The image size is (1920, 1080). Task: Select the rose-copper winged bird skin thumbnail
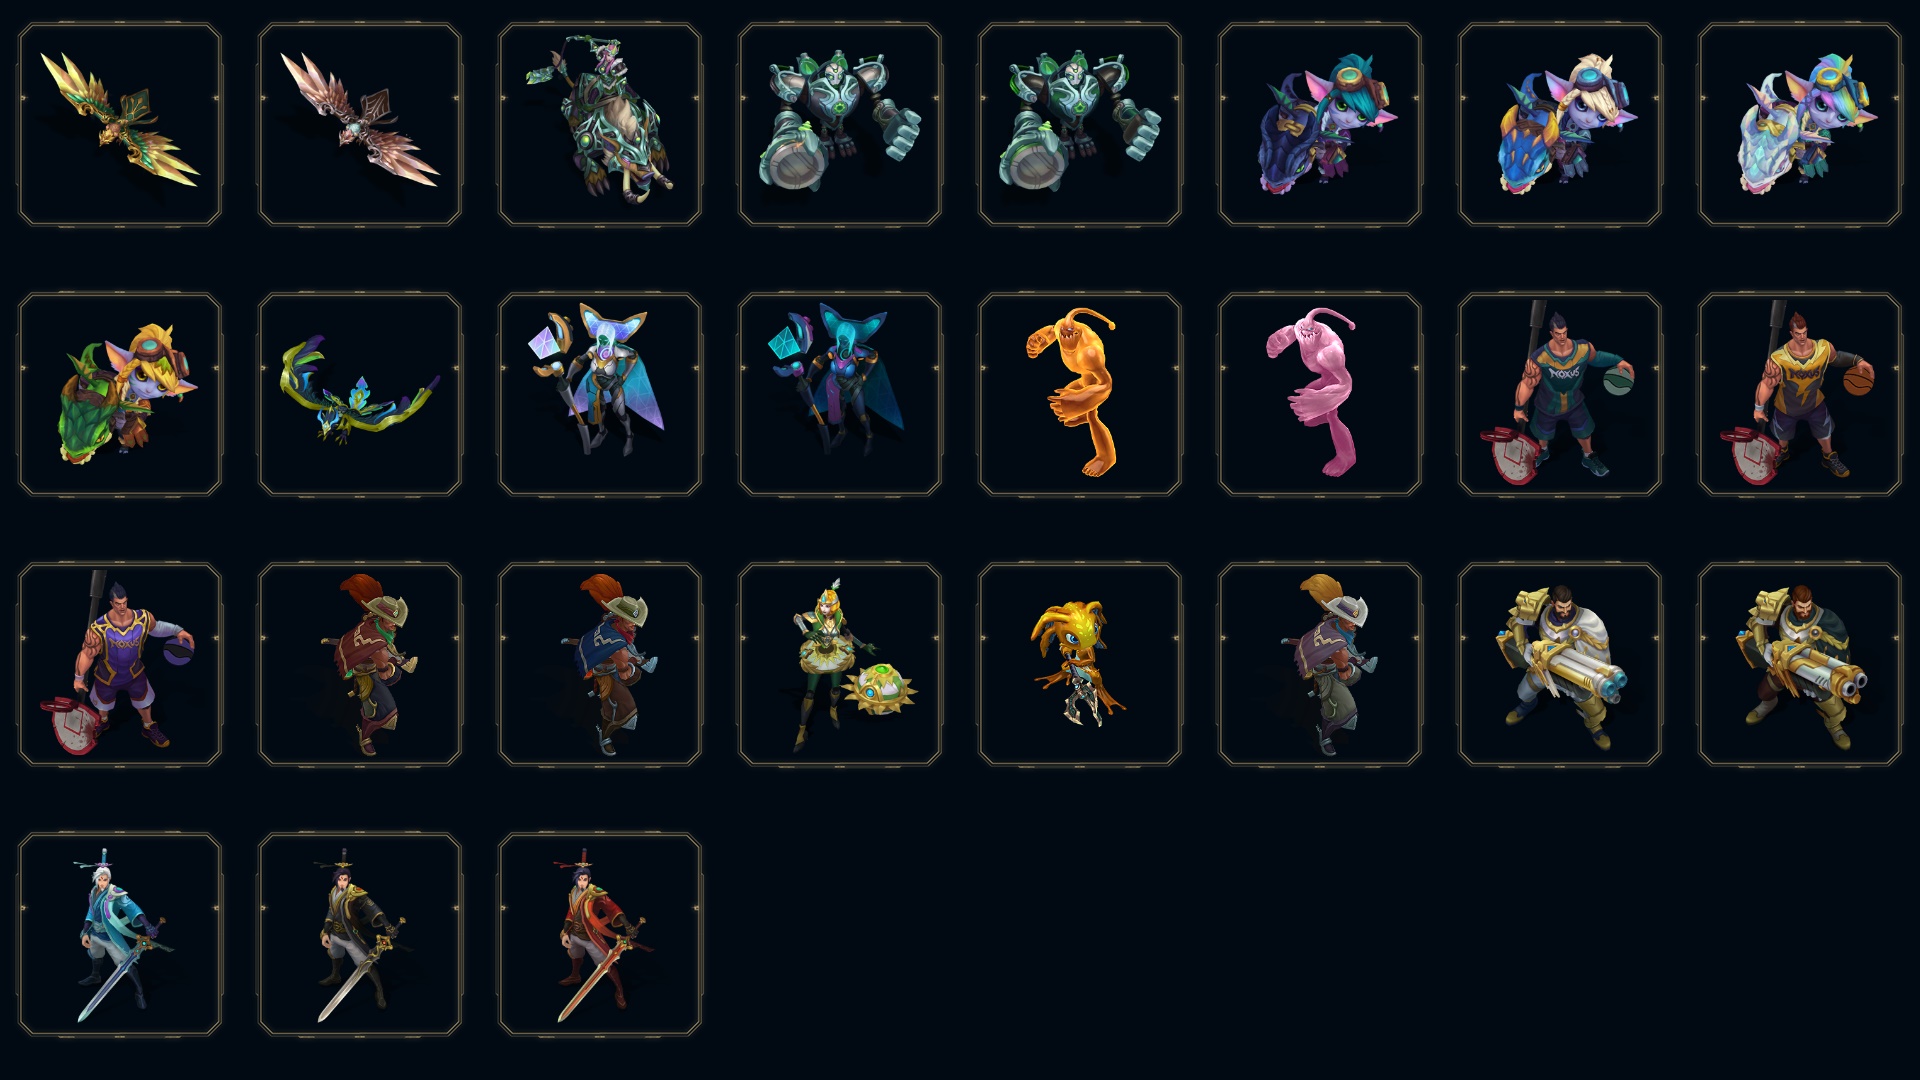coord(360,125)
